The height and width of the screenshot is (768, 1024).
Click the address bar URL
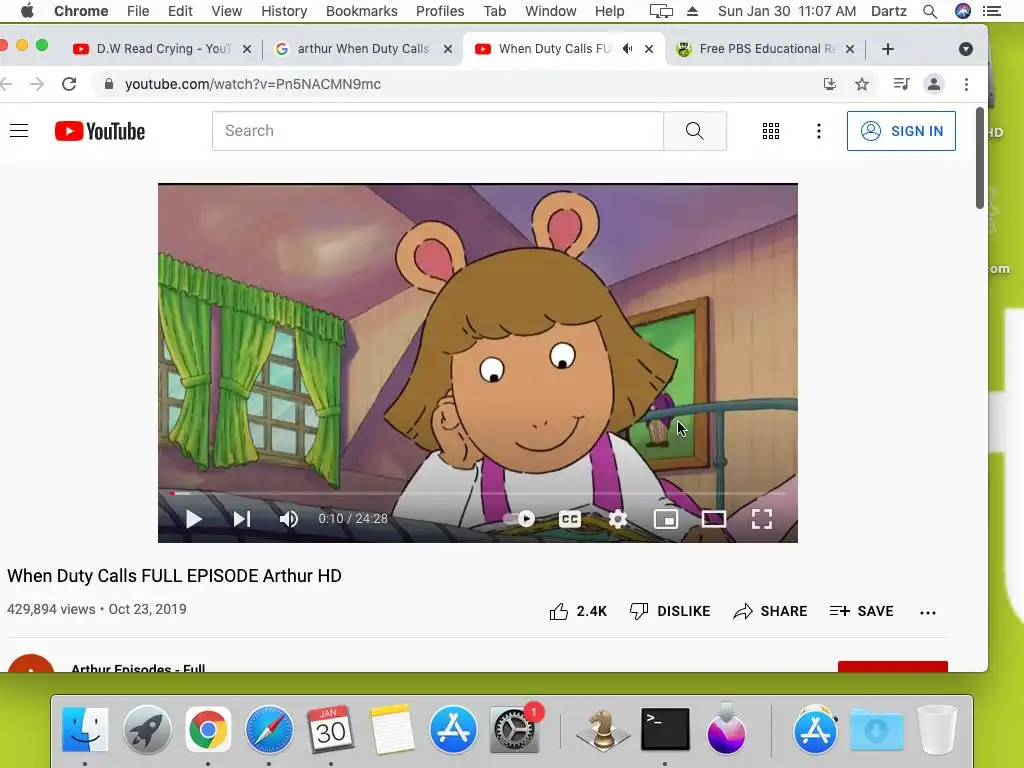253,84
